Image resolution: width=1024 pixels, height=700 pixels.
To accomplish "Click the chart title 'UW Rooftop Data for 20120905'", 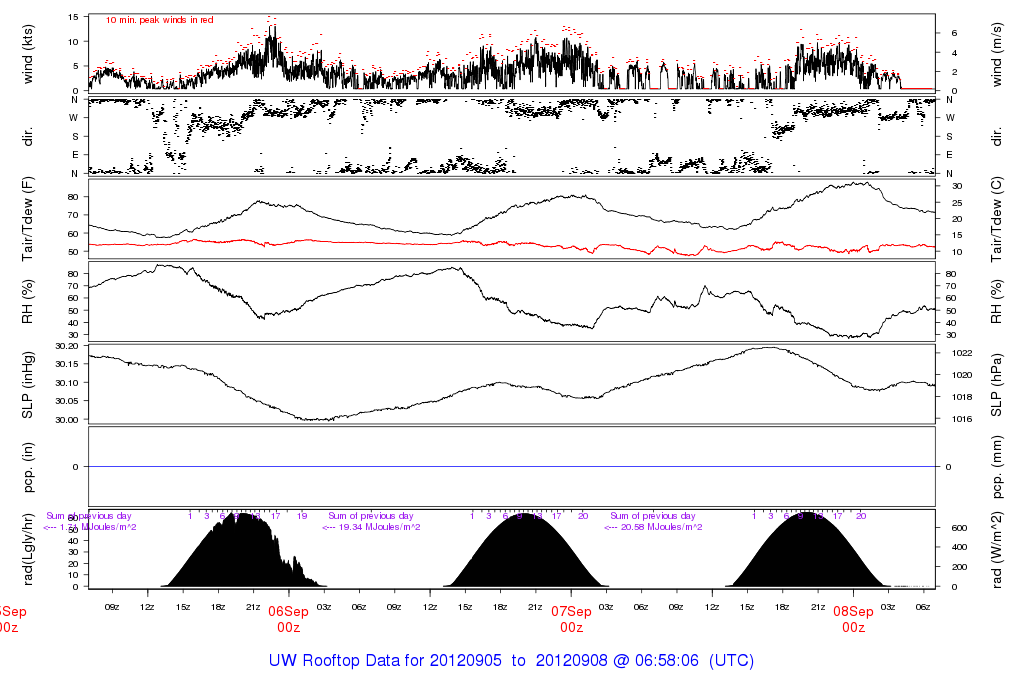I will pos(385,660).
